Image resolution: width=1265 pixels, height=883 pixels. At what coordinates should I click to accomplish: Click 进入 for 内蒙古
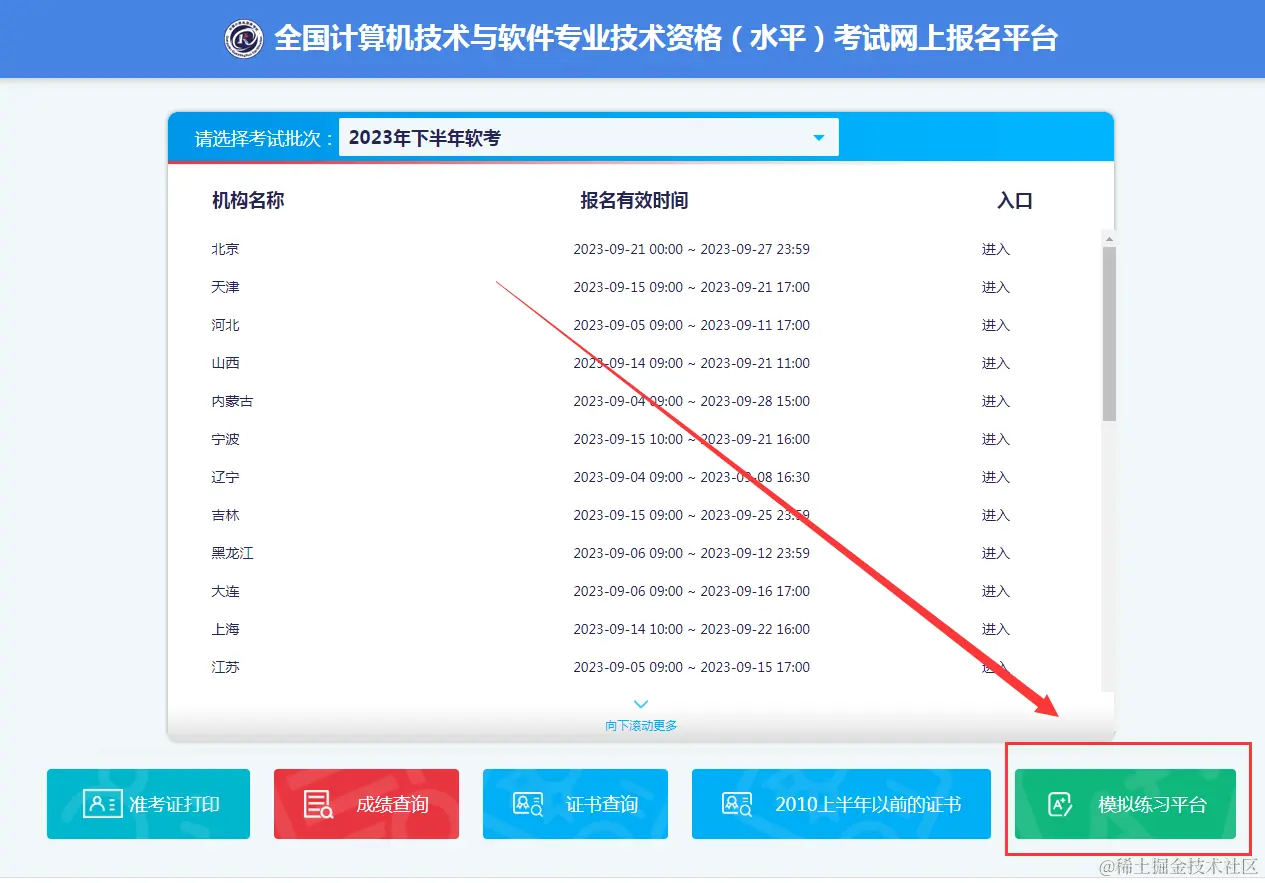pyautogui.click(x=996, y=401)
